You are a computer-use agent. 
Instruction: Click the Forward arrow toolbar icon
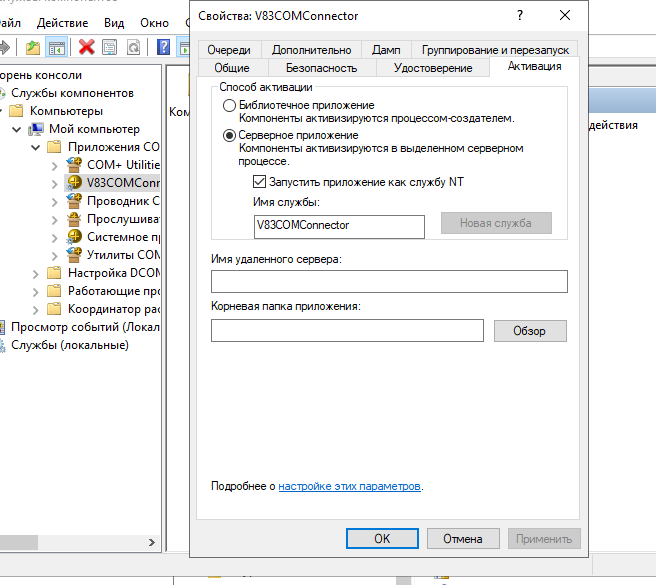tap(4, 48)
